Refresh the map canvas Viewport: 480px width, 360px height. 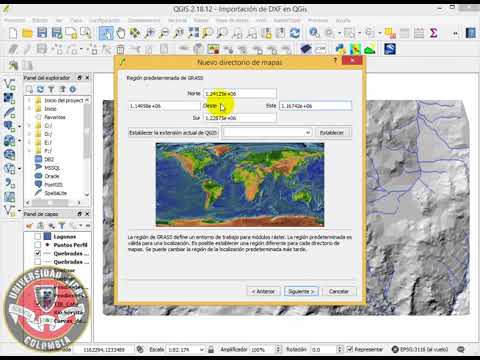coord(295,33)
